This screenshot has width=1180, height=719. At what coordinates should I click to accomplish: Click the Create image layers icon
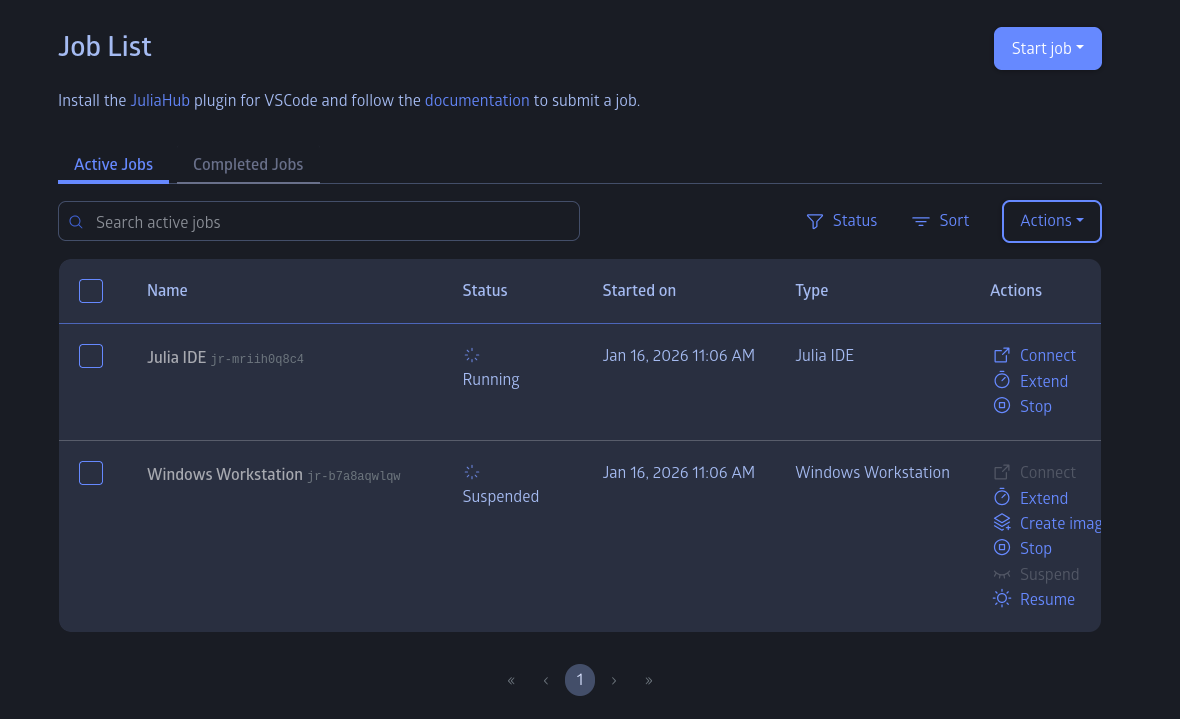click(x=1001, y=523)
